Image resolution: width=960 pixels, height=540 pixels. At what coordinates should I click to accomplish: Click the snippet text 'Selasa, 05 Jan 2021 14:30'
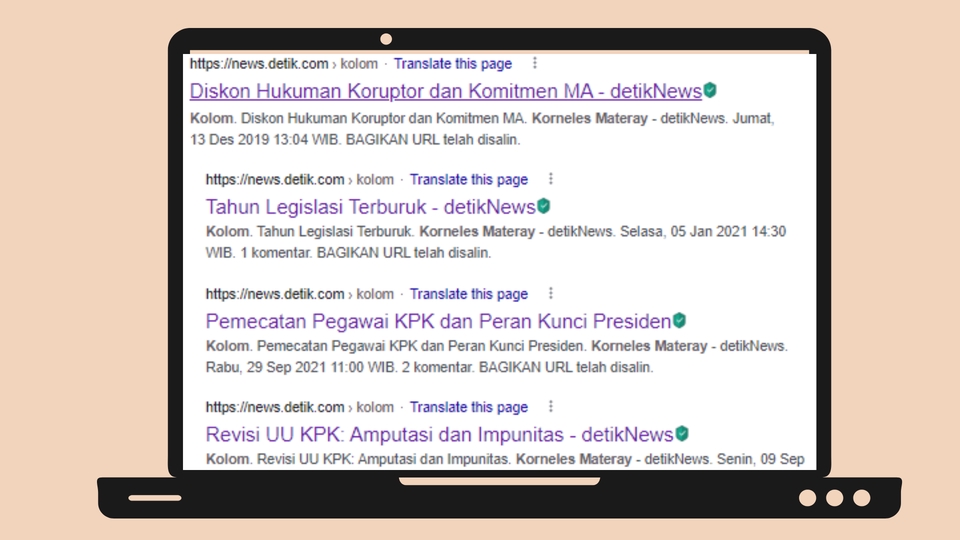point(703,231)
